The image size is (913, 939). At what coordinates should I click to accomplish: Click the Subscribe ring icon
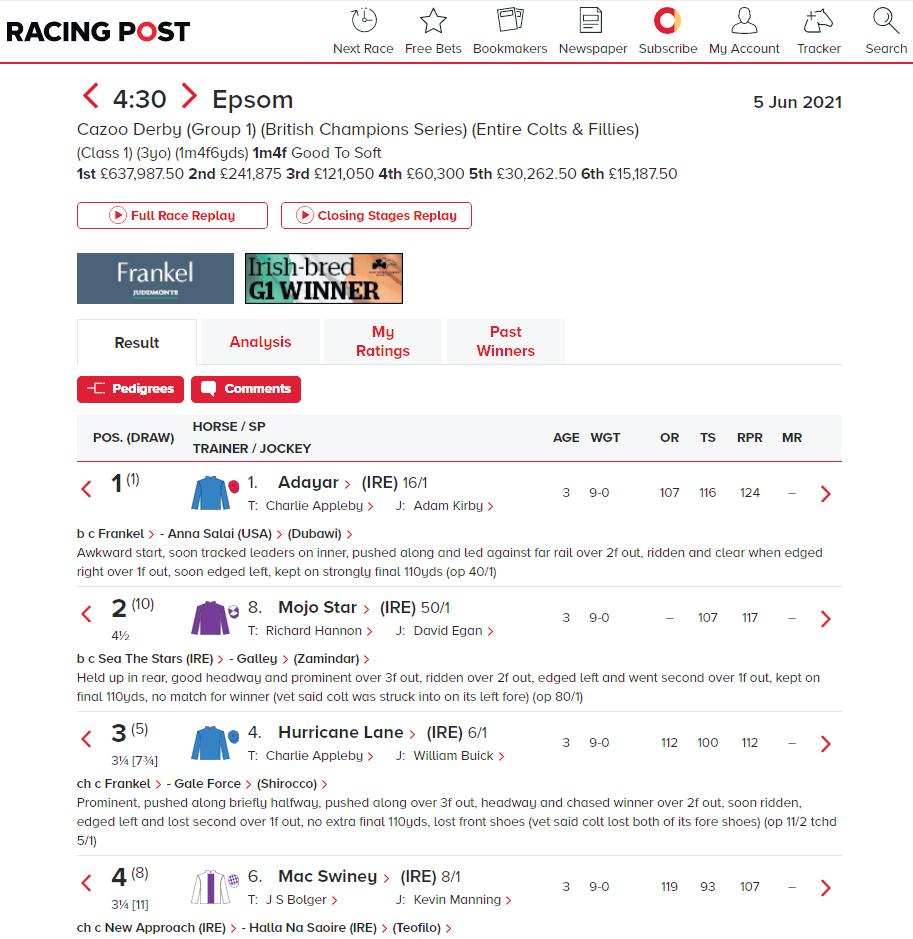point(667,20)
